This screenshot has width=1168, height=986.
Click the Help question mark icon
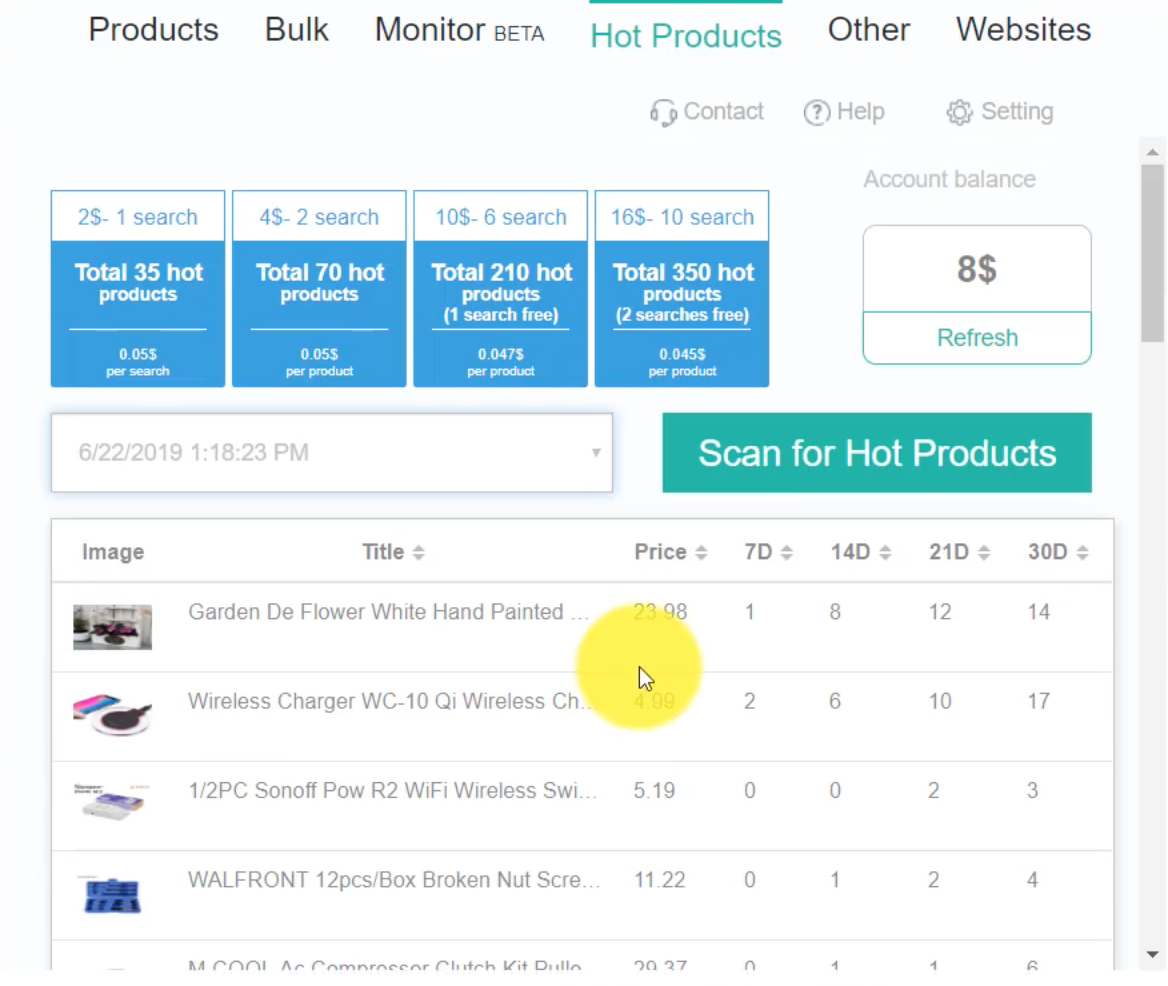coord(816,112)
